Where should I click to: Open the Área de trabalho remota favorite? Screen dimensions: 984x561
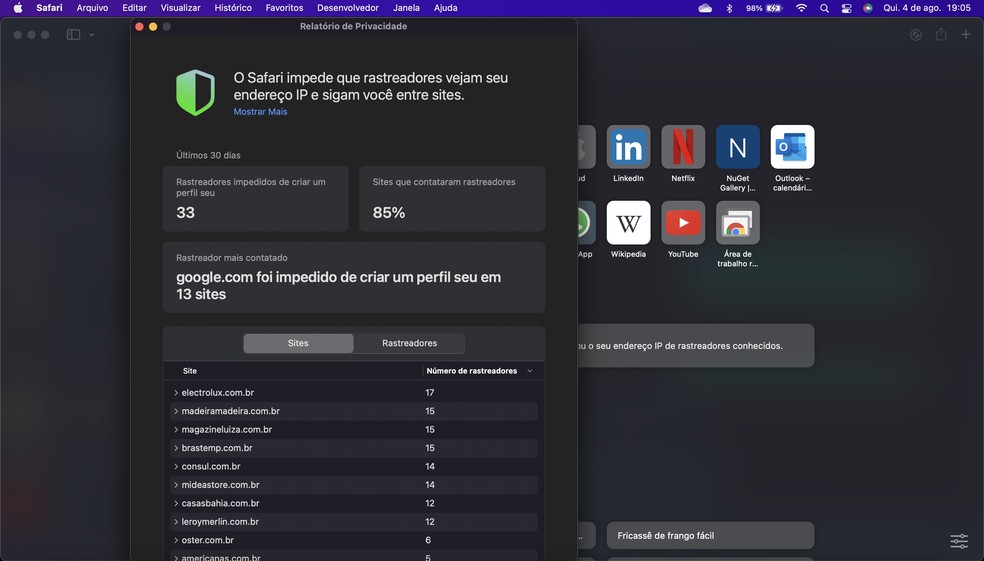(737, 223)
